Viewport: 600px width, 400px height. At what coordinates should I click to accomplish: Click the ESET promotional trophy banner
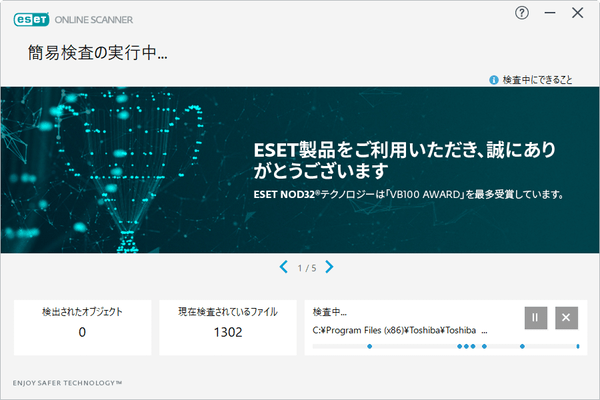(x=300, y=170)
